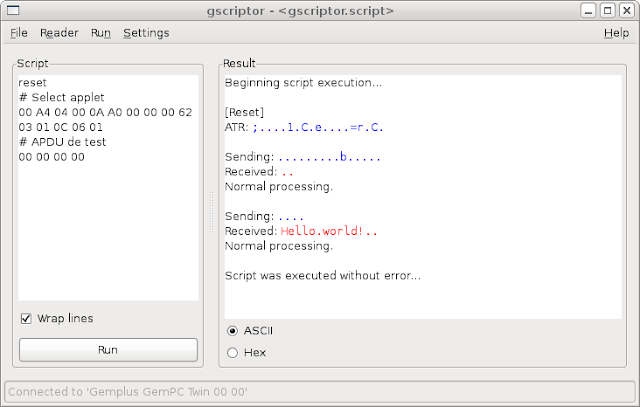Open the Reader menu
The image size is (640, 407).
(59, 33)
